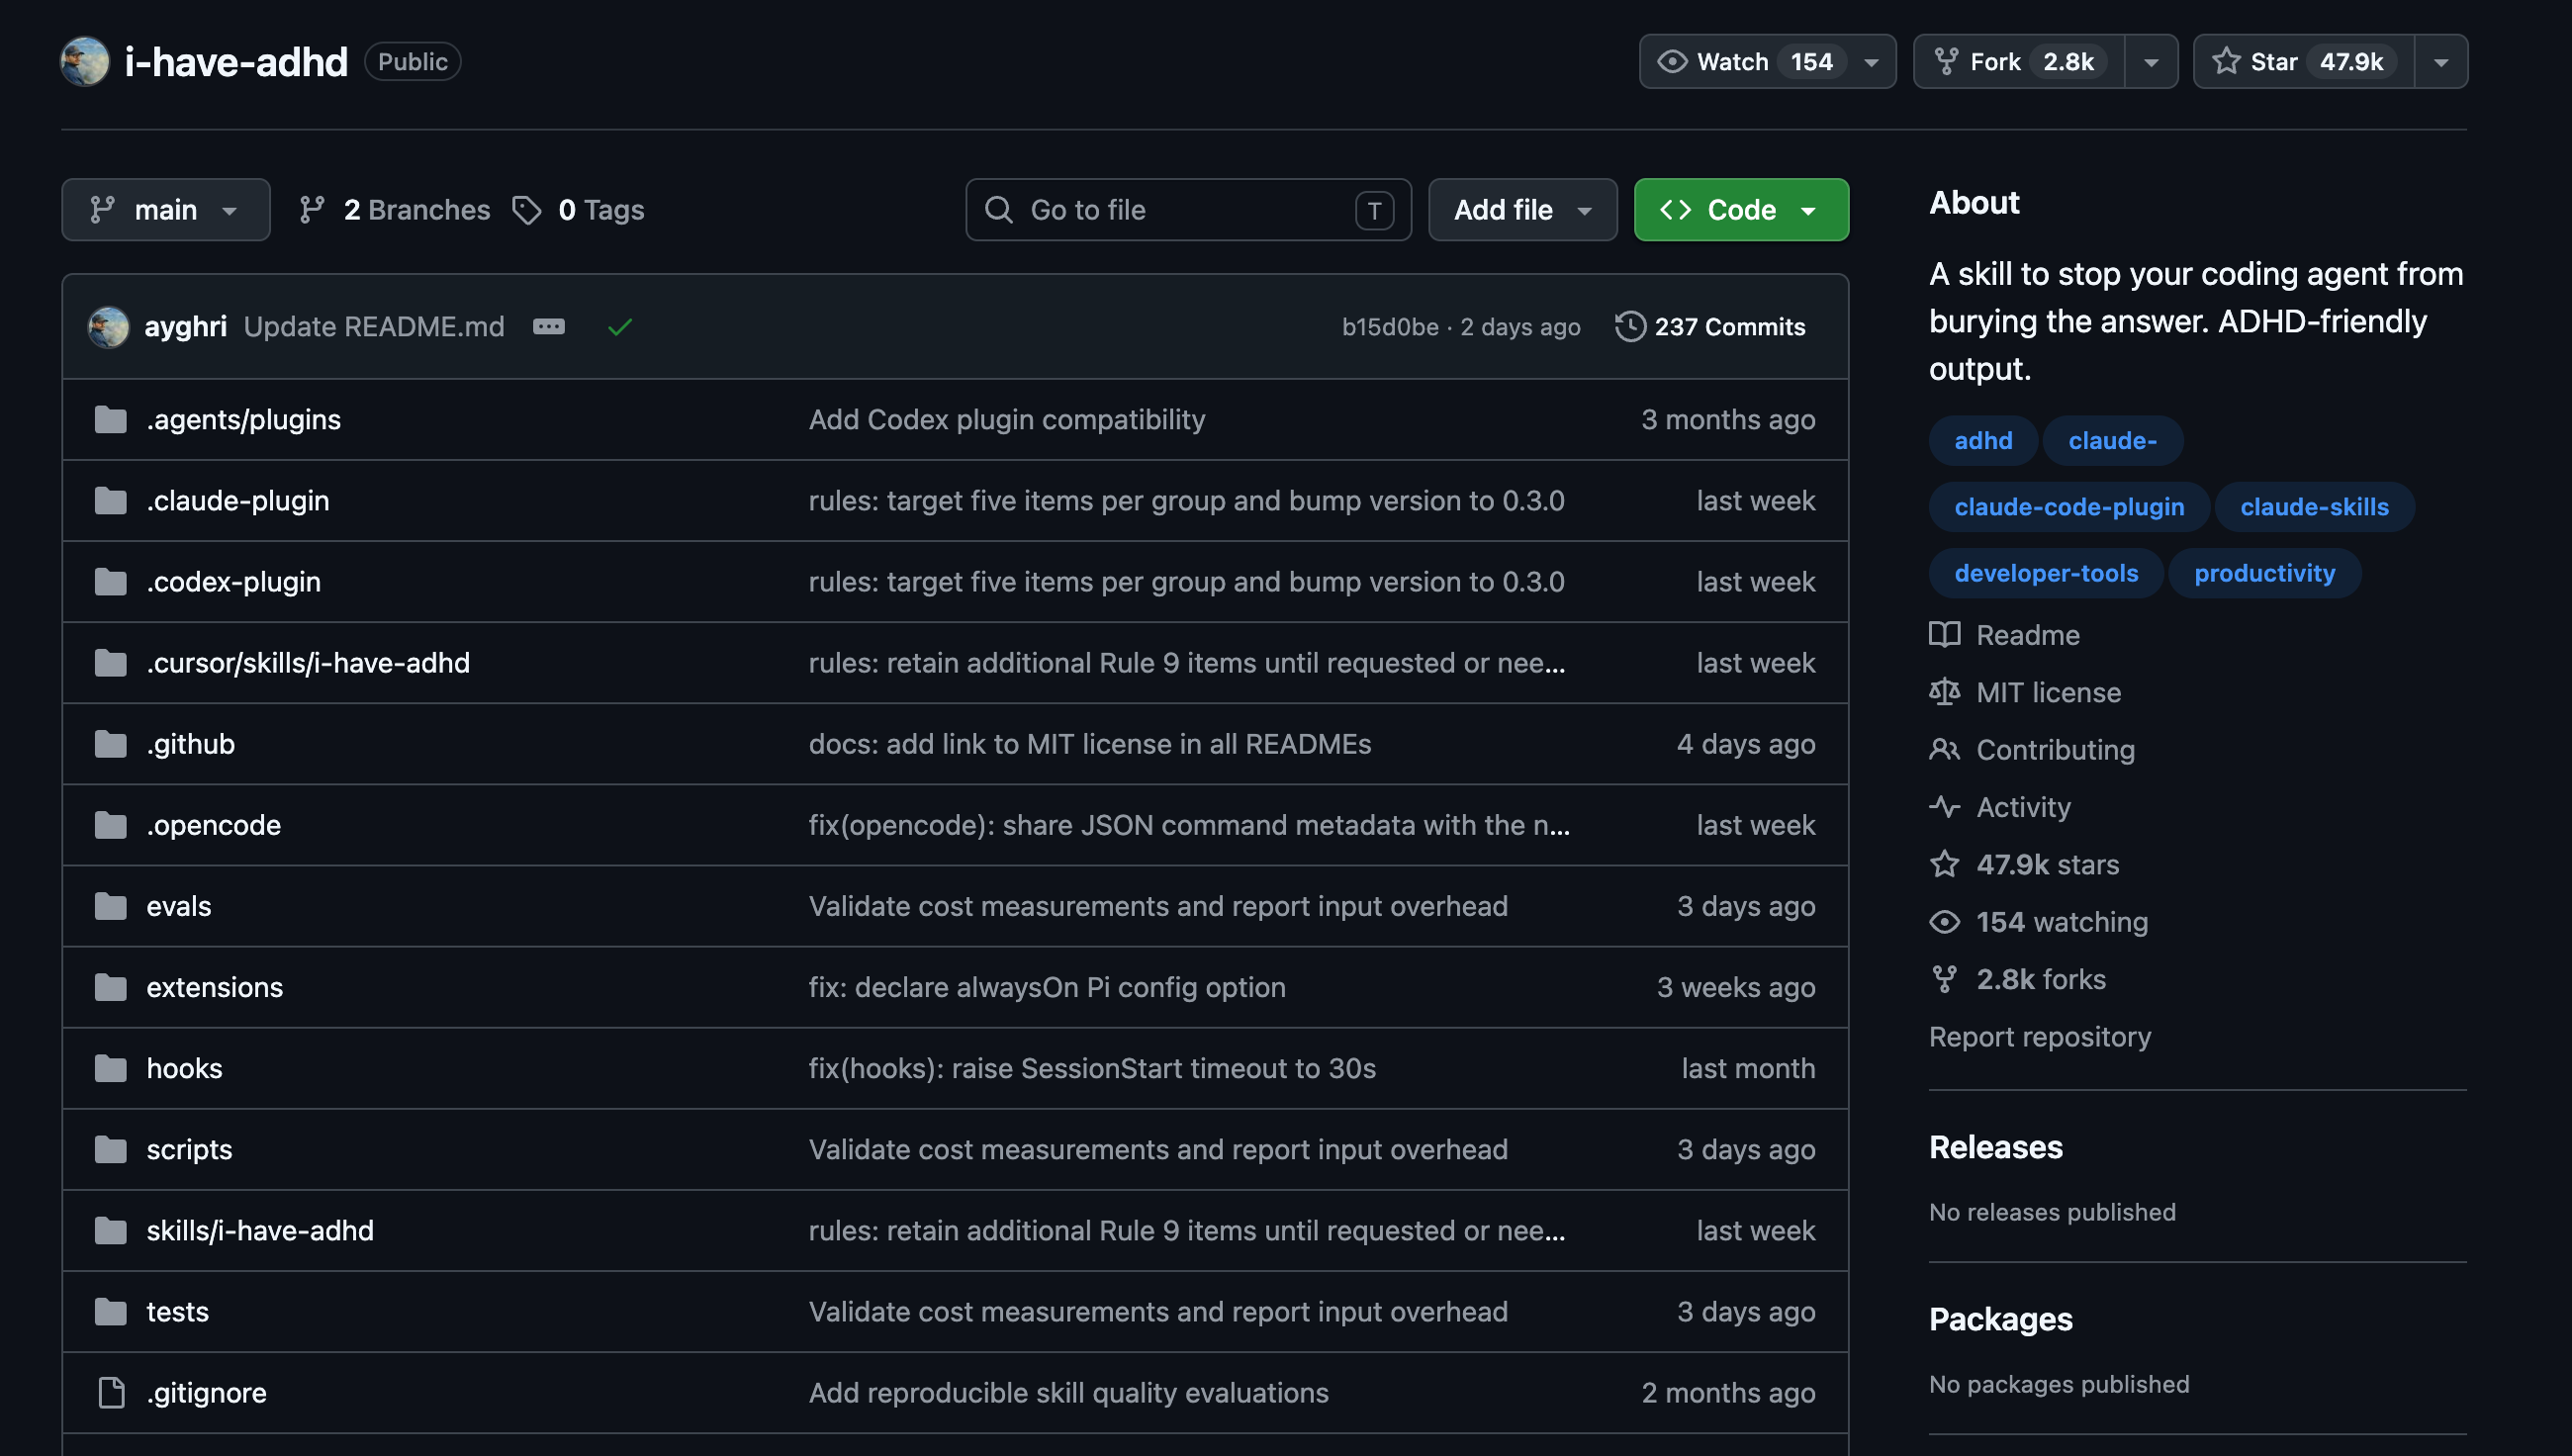Open the commit history clock icon
2572x1456 pixels.
1630,326
